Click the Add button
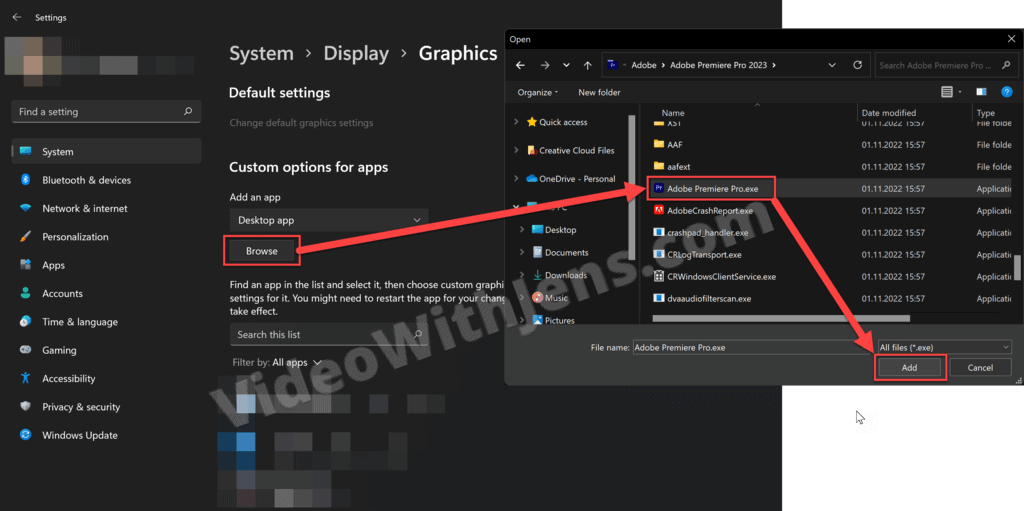This screenshot has width=1024, height=511. point(910,368)
